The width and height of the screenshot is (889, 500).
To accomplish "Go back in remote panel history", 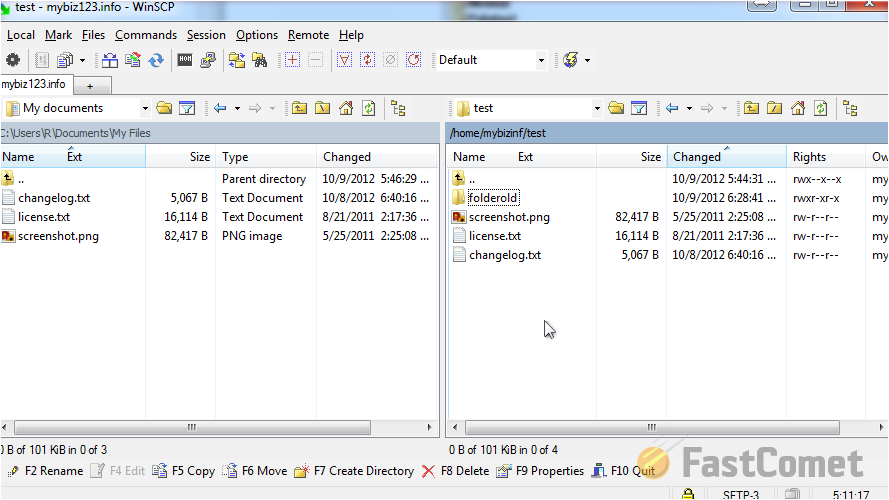I will [672, 108].
